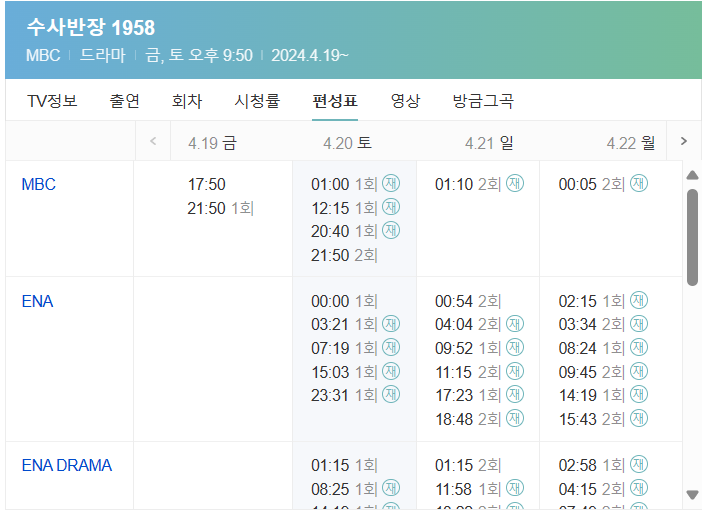
Task: Click rerun icon next to ENA 03:21
Action: [391, 324]
